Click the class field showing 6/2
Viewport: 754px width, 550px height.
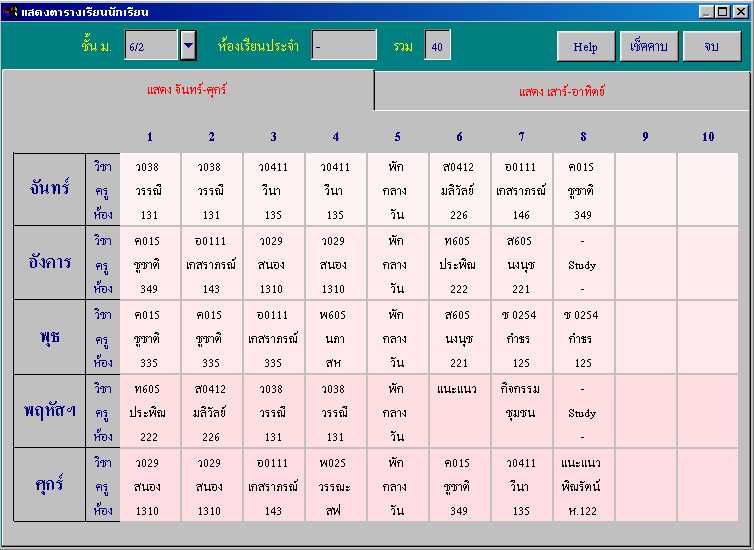tap(151, 46)
